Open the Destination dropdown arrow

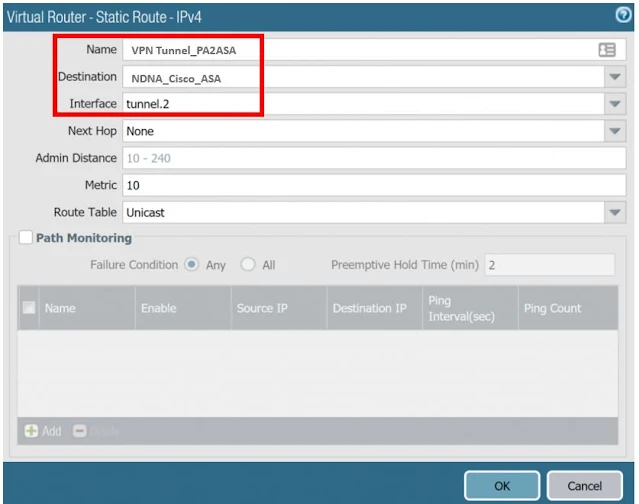614,77
